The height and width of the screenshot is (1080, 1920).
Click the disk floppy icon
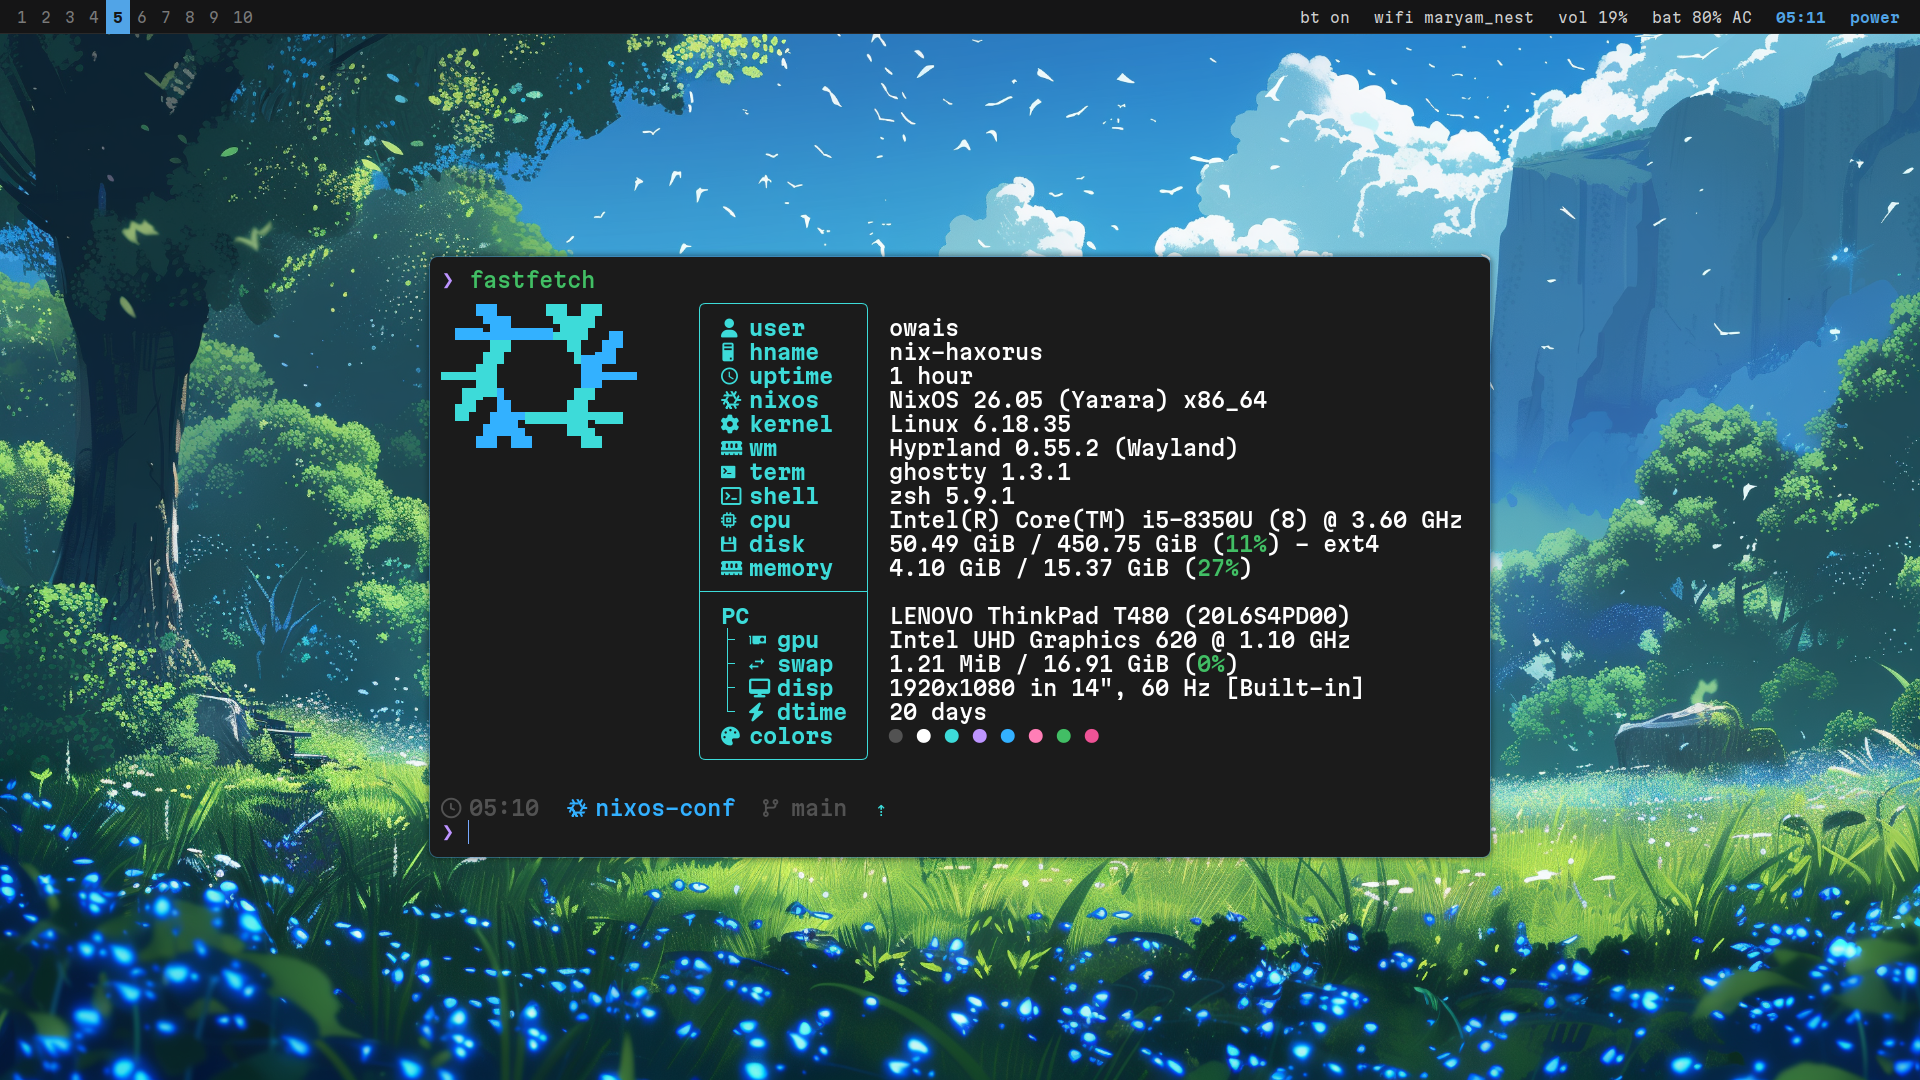click(x=729, y=544)
